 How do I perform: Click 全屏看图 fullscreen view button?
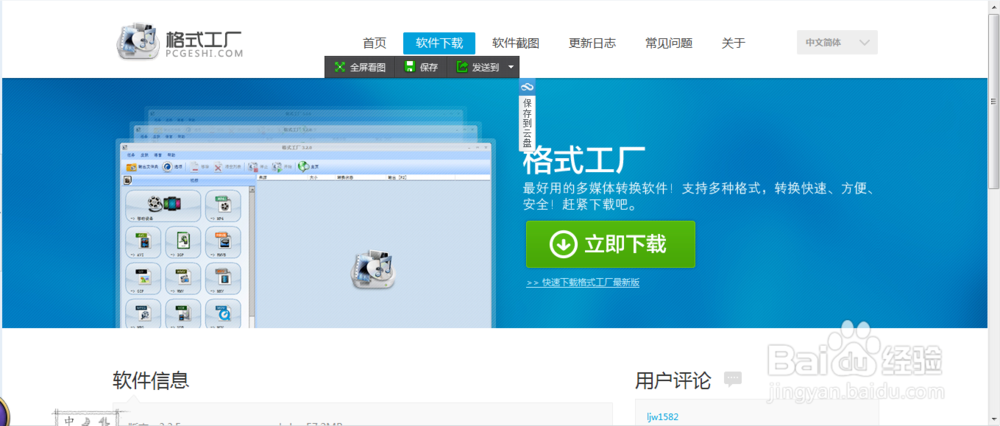[360, 67]
